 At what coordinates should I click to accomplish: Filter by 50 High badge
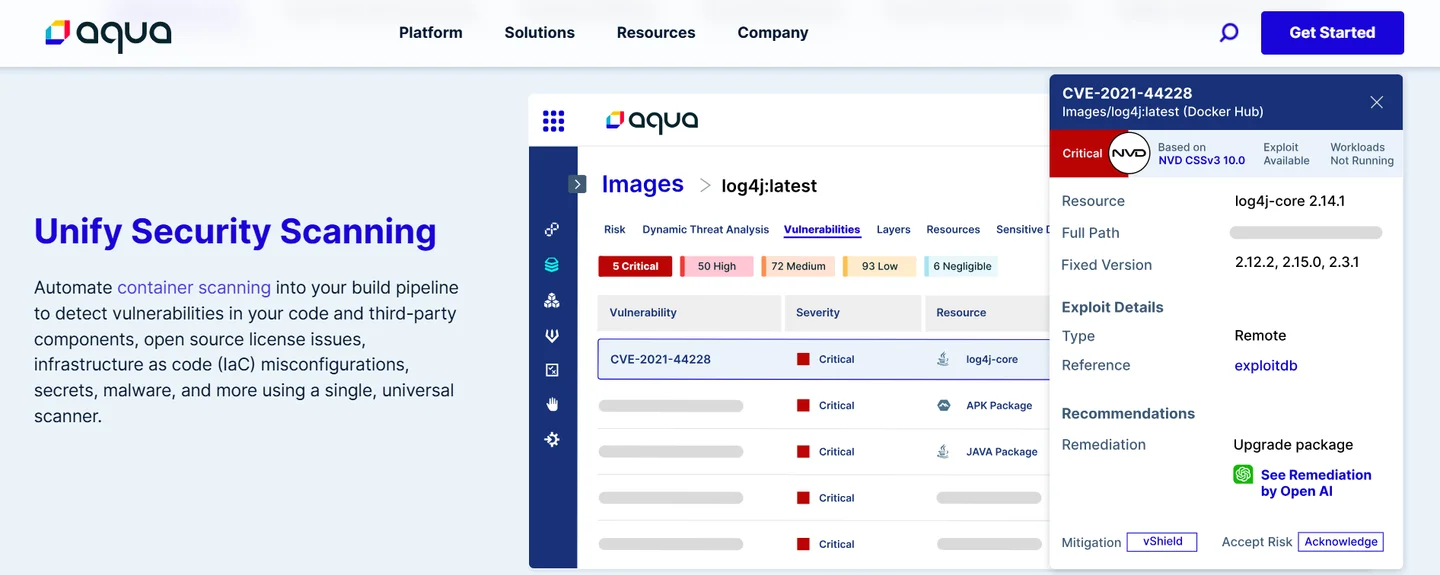pos(716,266)
